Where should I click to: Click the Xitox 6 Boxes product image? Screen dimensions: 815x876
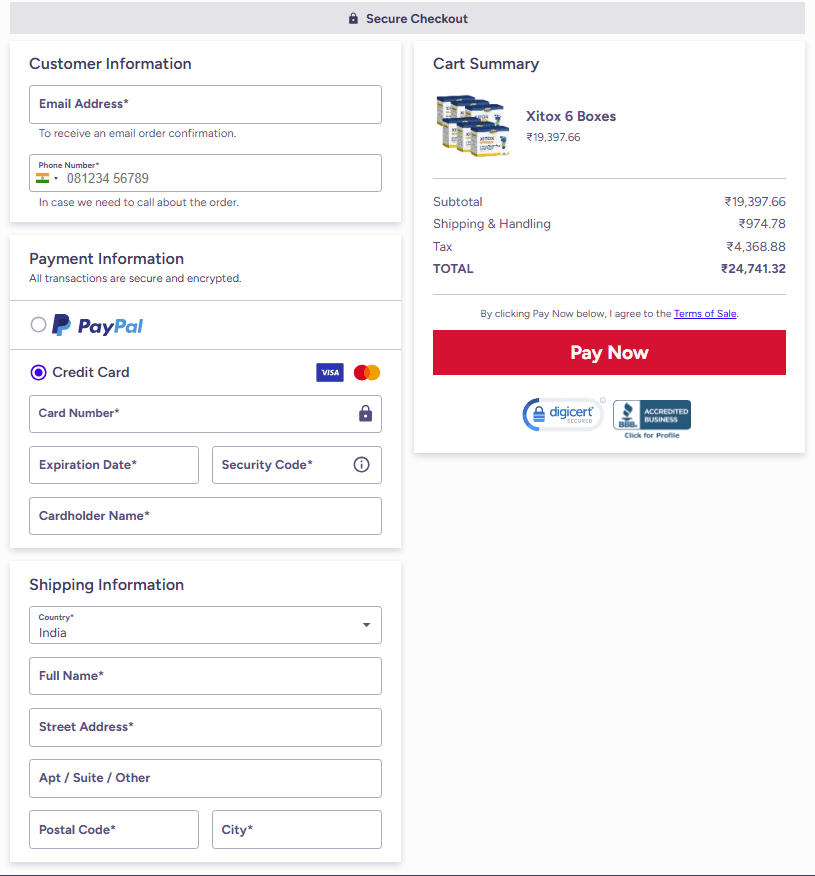[472, 125]
